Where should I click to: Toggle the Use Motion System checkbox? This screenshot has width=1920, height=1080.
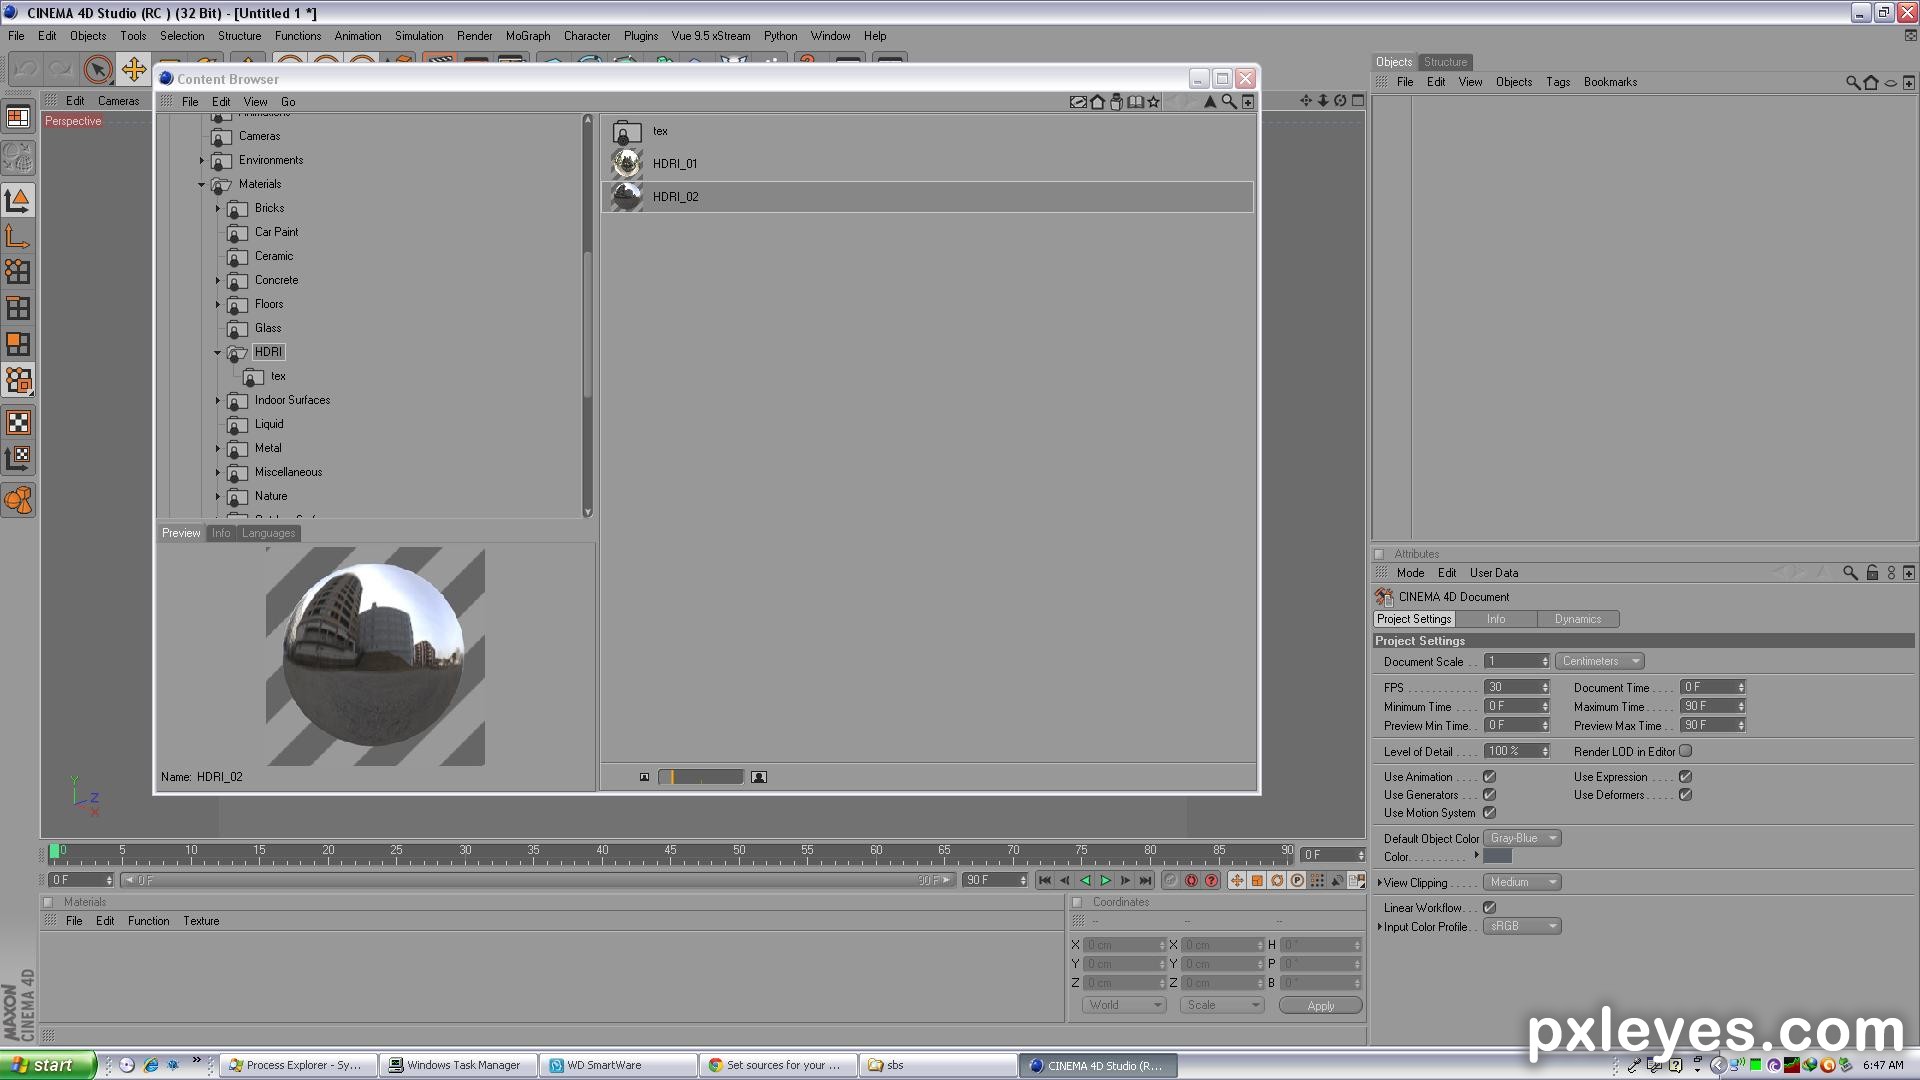tap(1489, 813)
